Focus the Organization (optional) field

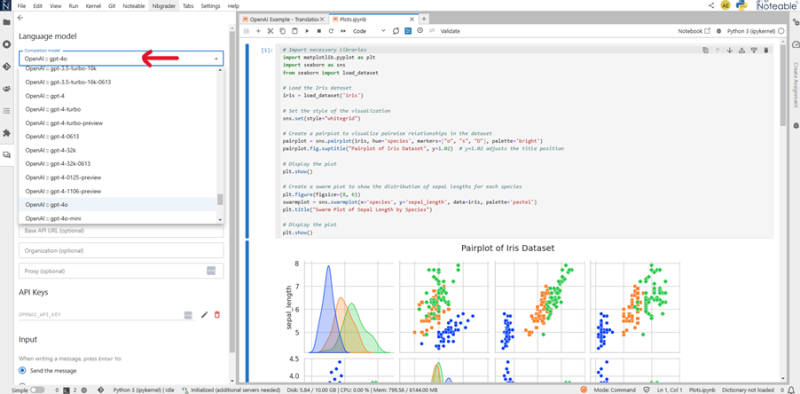pos(121,251)
